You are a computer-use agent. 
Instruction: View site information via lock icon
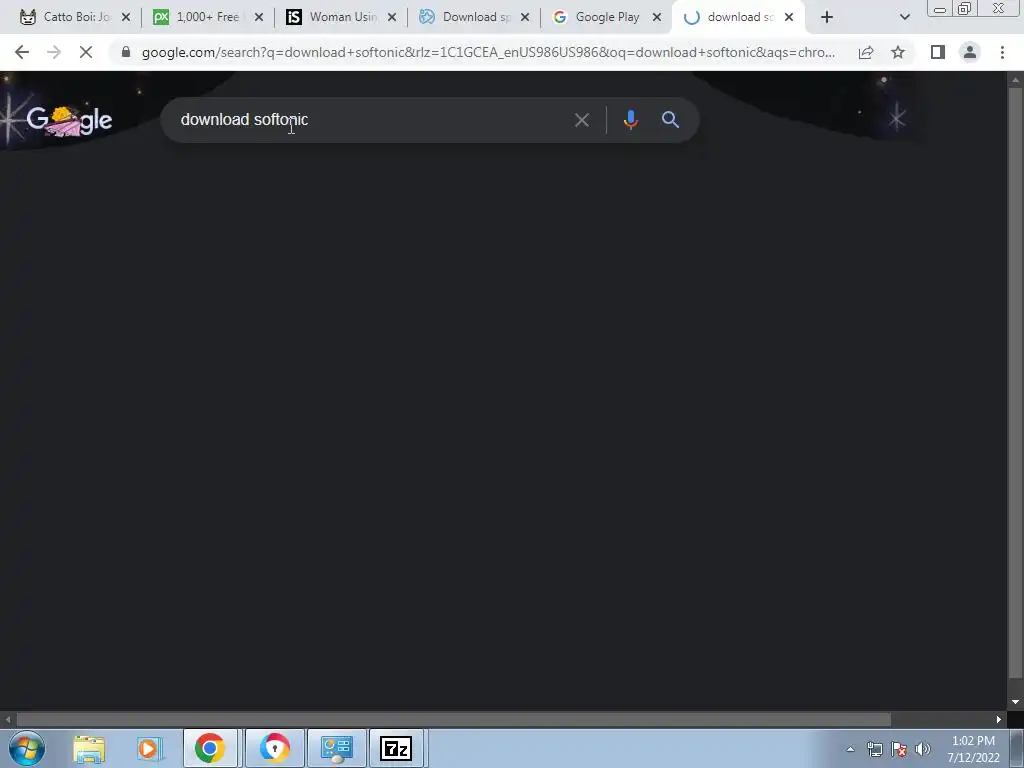[126, 52]
